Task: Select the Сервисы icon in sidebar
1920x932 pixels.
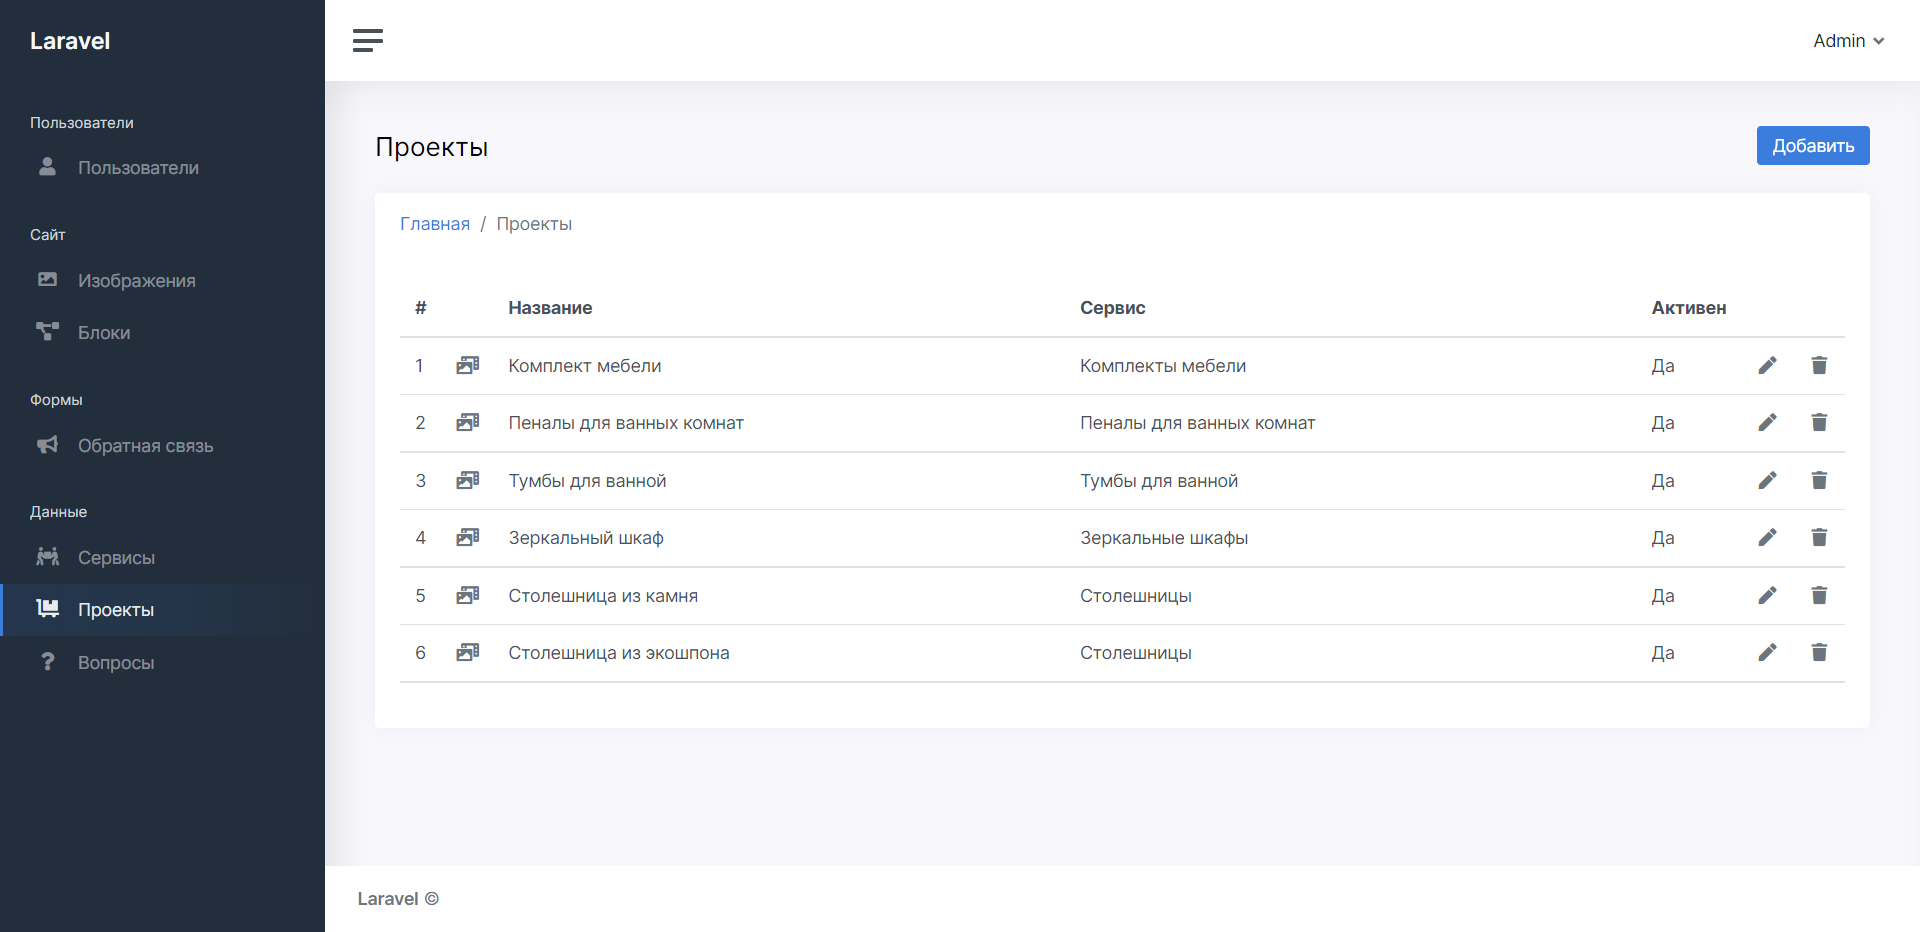Action: click(47, 557)
